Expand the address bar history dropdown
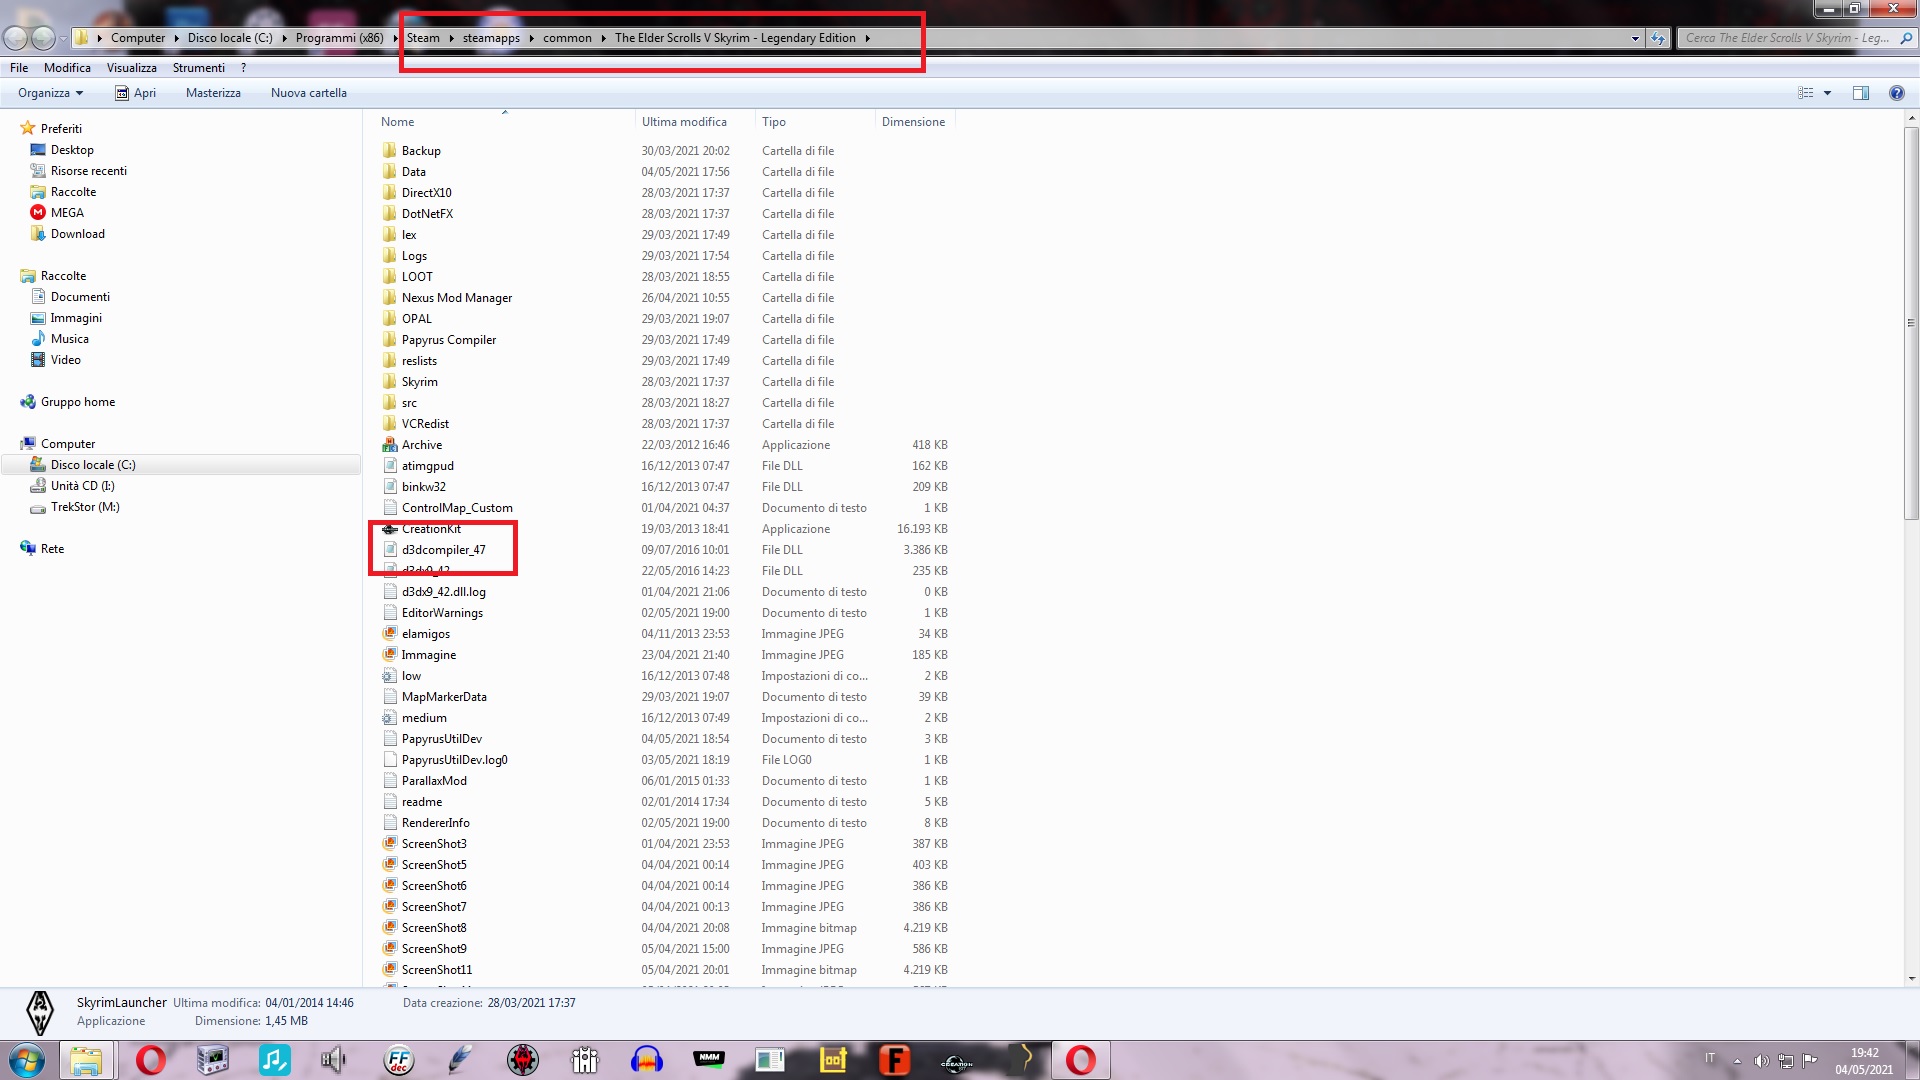This screenshot has height=1080, width=1920. click(1635, 38)
